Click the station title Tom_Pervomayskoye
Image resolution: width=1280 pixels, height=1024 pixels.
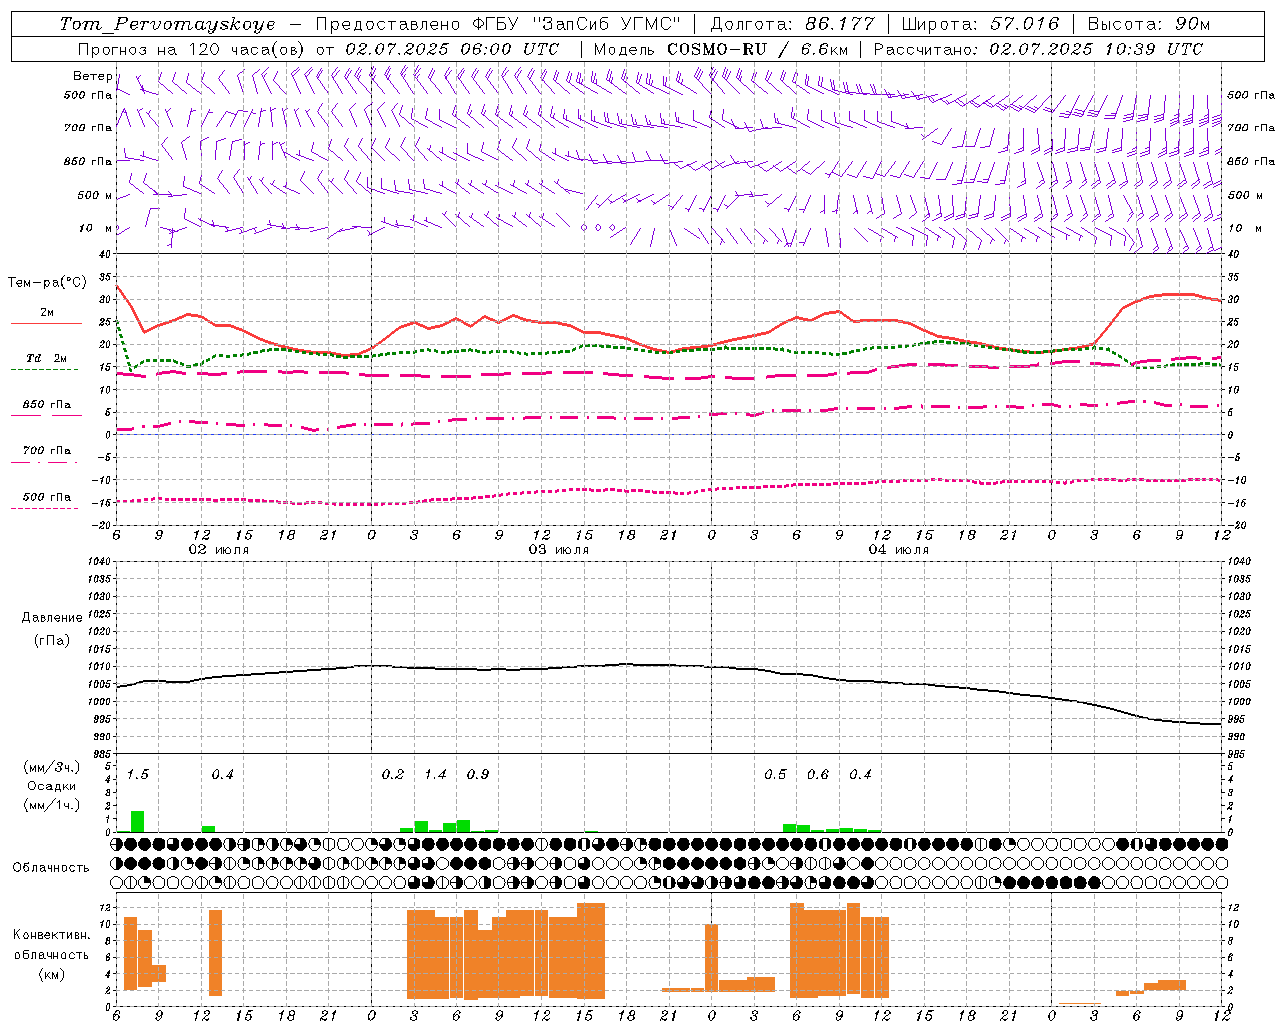click(167, 24)
